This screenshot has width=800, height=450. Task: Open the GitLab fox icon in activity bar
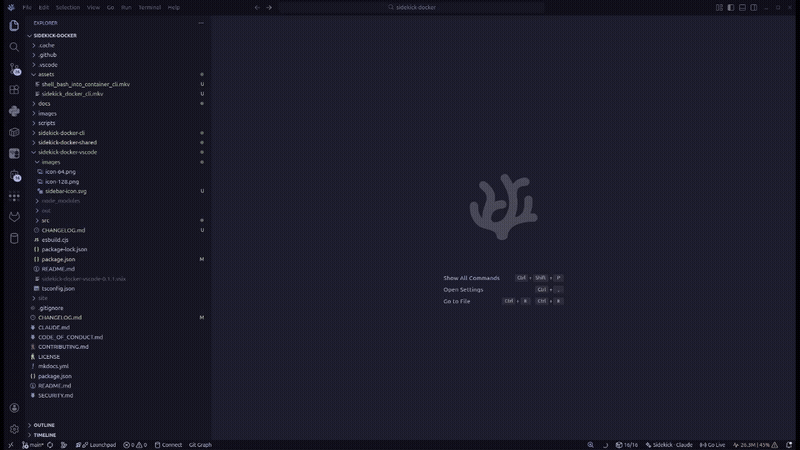[x=14, y=217]
